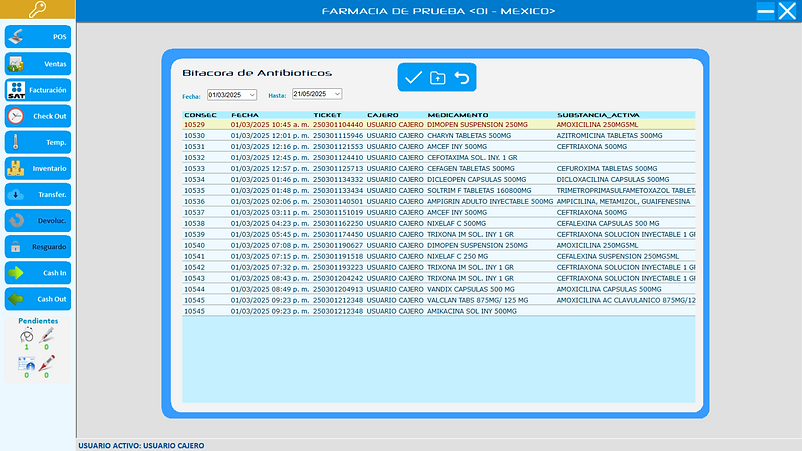Click the SUBSTANCIA_ACTIVA column header
This screenshot has height=451, width=802.
598,115
